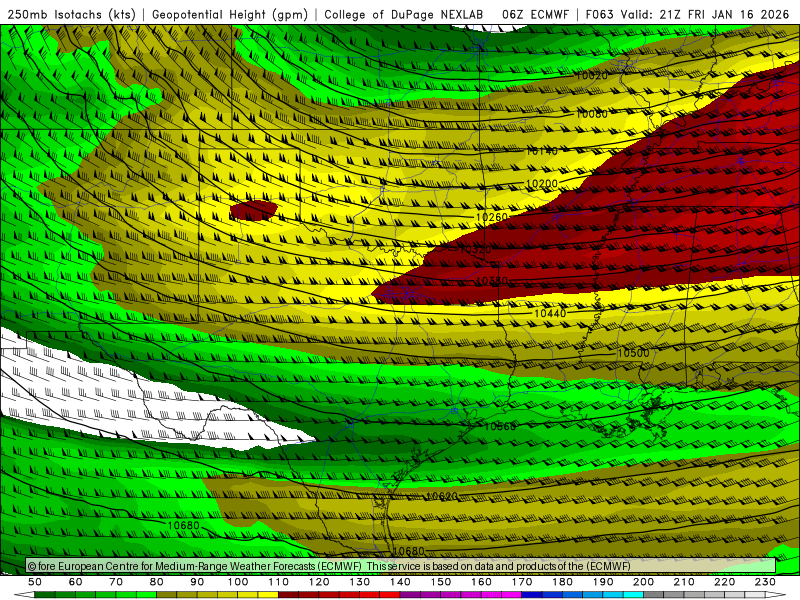
Task: Click color scale value 130
Action: tap(360, 582)
